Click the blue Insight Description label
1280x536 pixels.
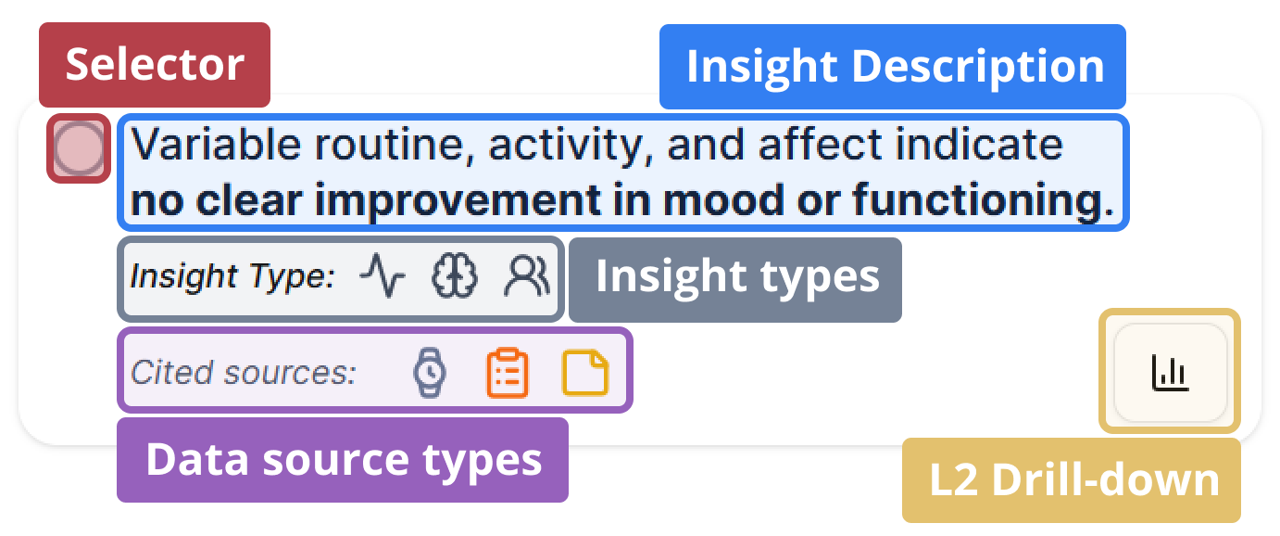893,67
